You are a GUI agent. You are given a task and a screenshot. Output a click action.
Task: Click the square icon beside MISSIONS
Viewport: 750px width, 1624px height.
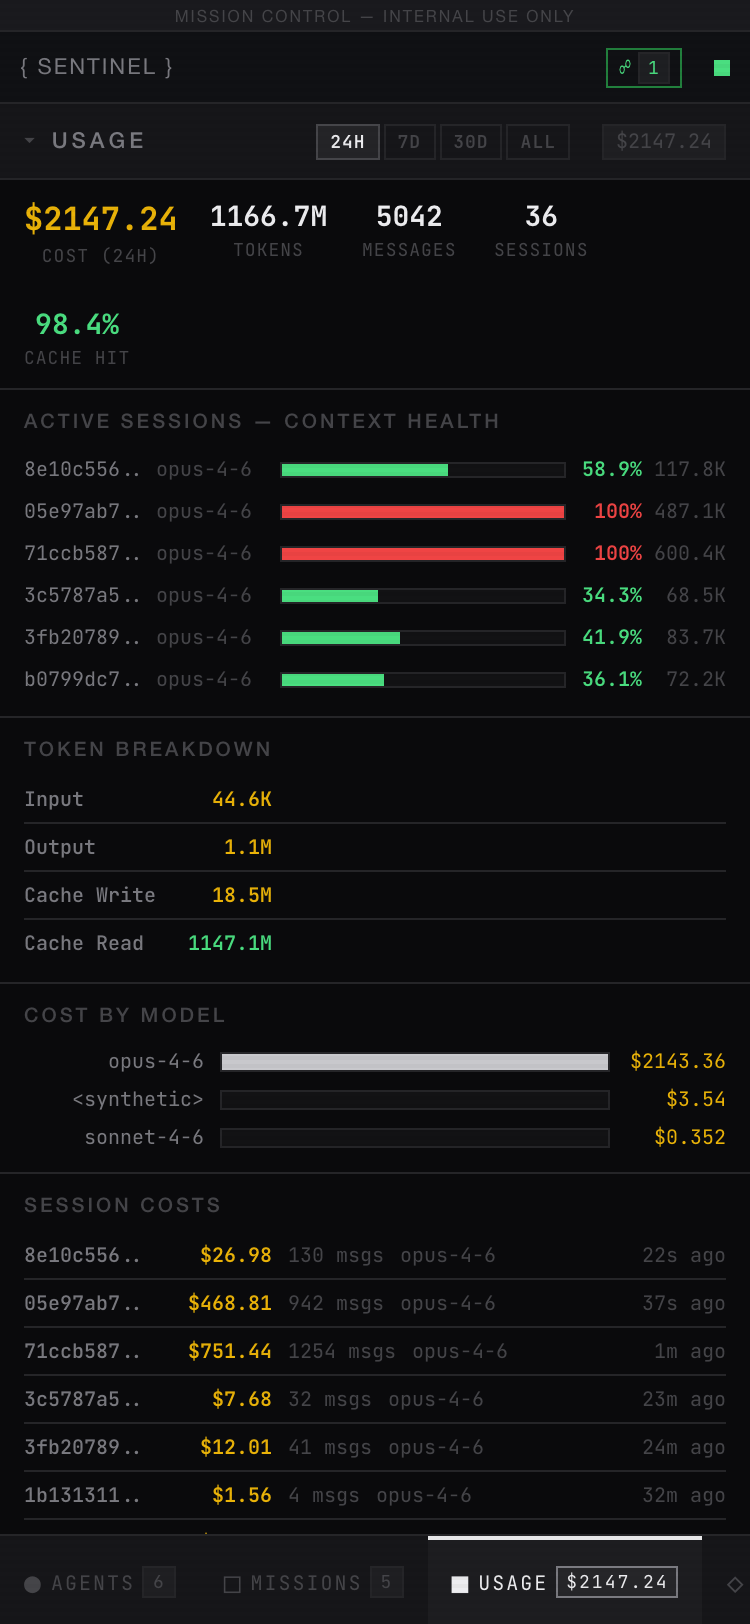[x=232, y=1584]
